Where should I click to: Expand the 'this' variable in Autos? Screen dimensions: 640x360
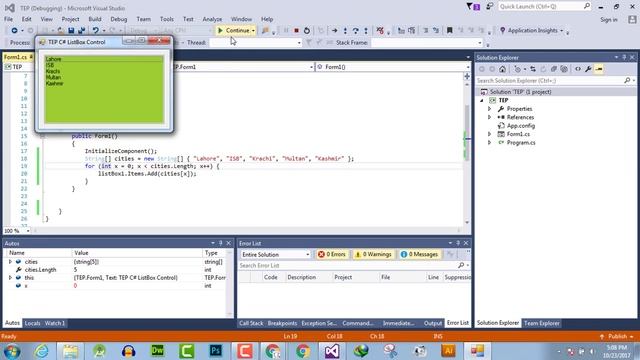10,278
